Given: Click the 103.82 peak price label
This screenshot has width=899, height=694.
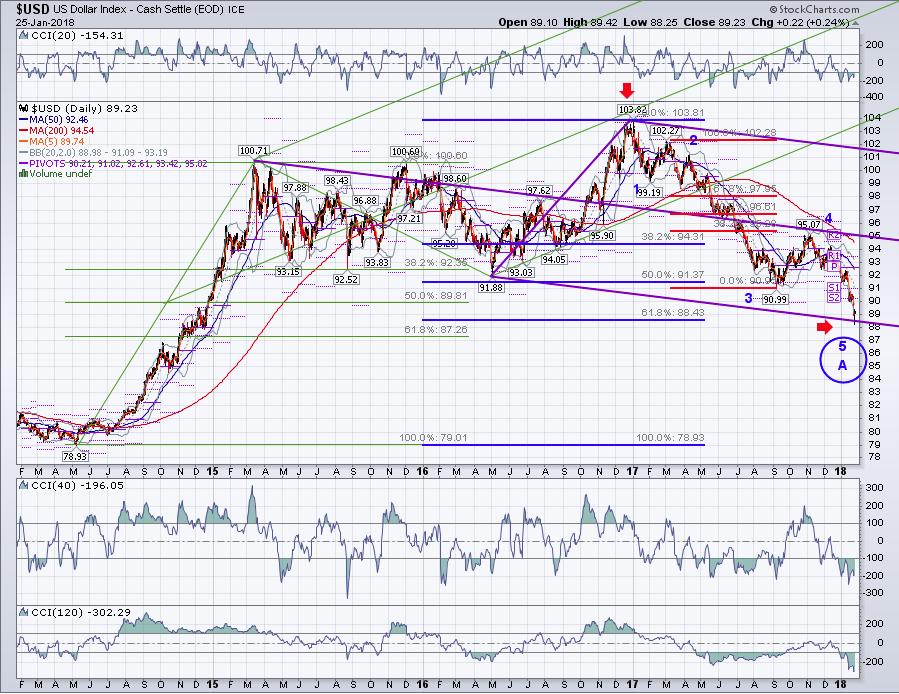Looking at the screenshot, I should tap(632, 110).
